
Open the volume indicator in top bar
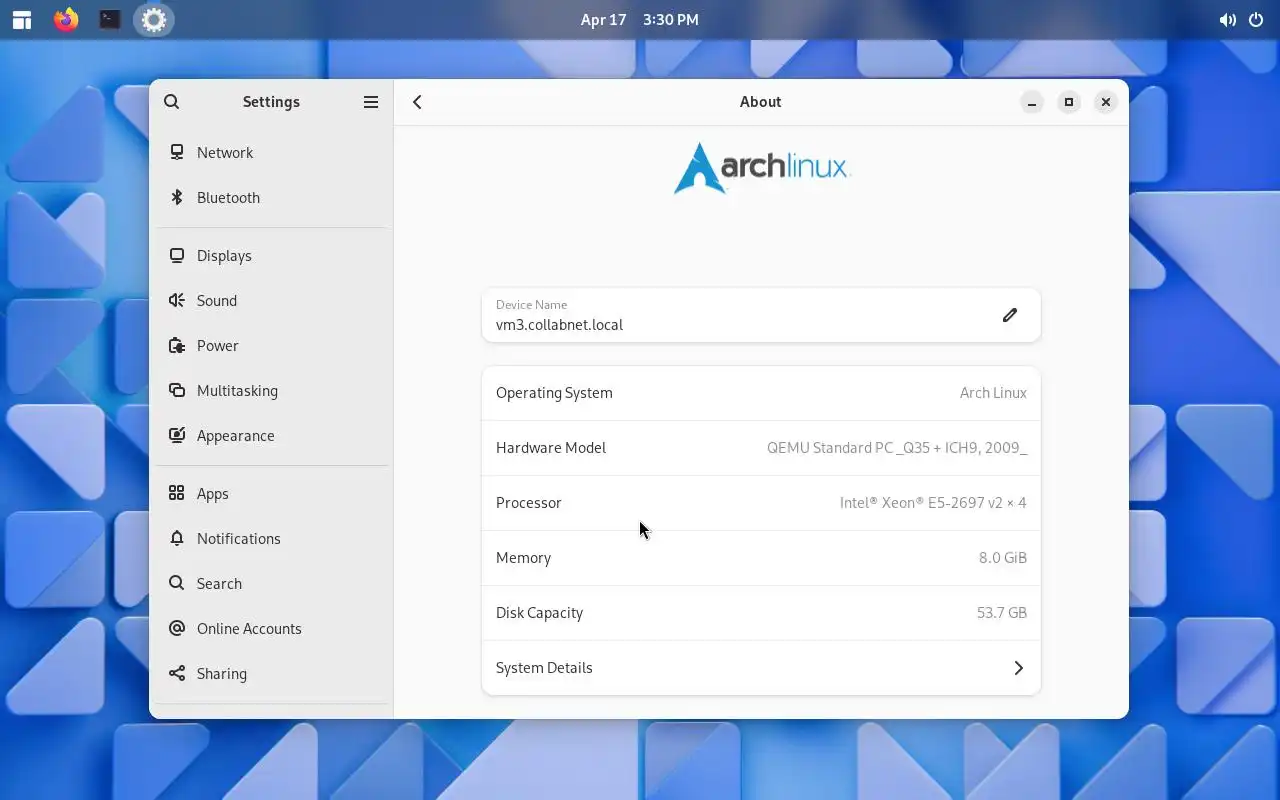coord(1227,20)
